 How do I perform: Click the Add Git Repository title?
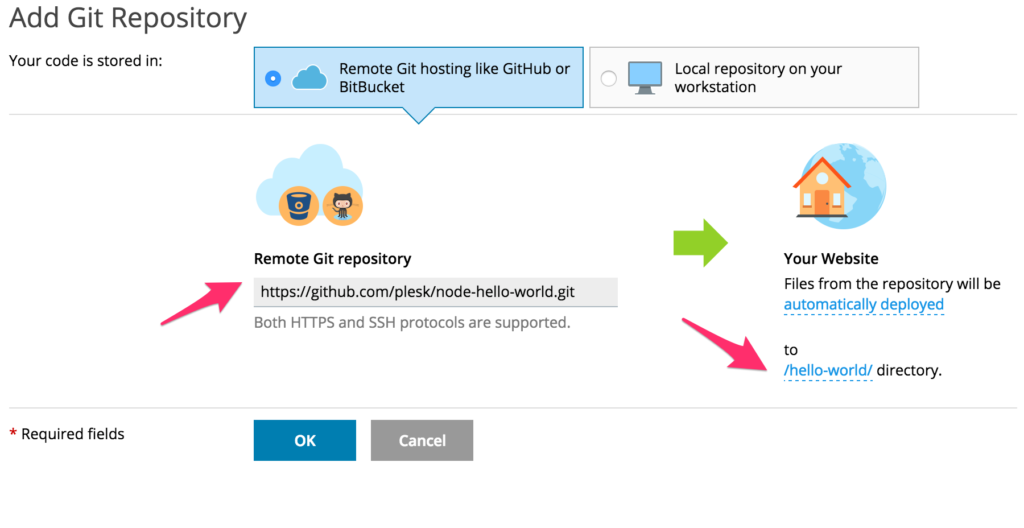pyautogui.click(x=128, y=19)
